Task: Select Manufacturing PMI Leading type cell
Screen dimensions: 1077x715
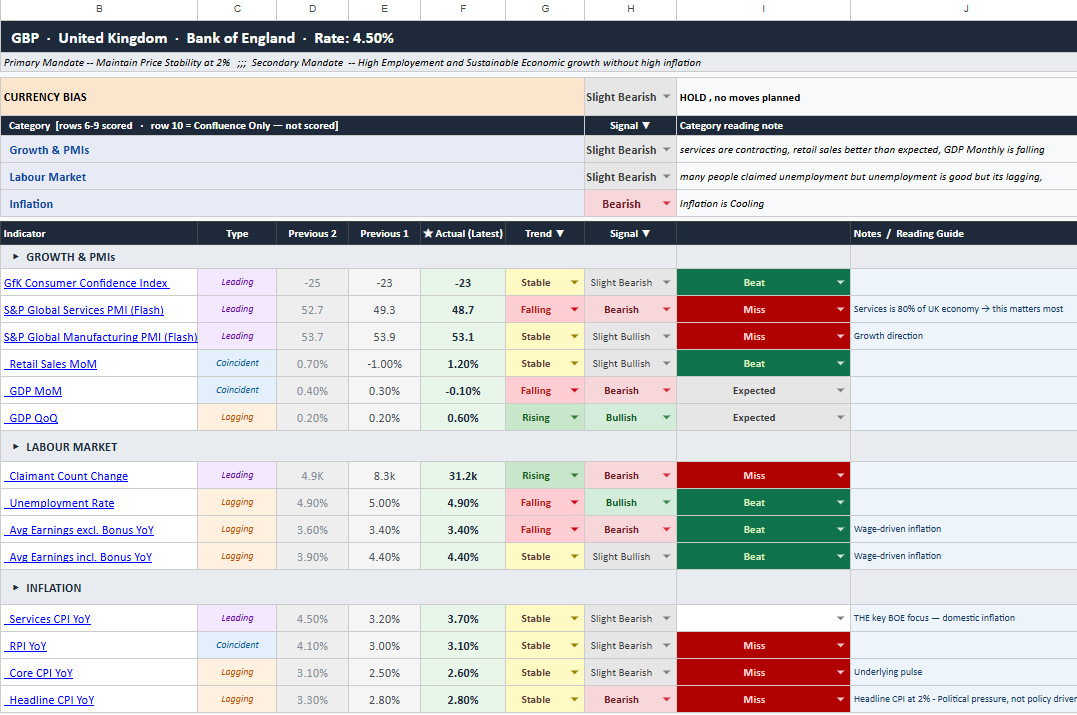Action: [x=237, y=337]
